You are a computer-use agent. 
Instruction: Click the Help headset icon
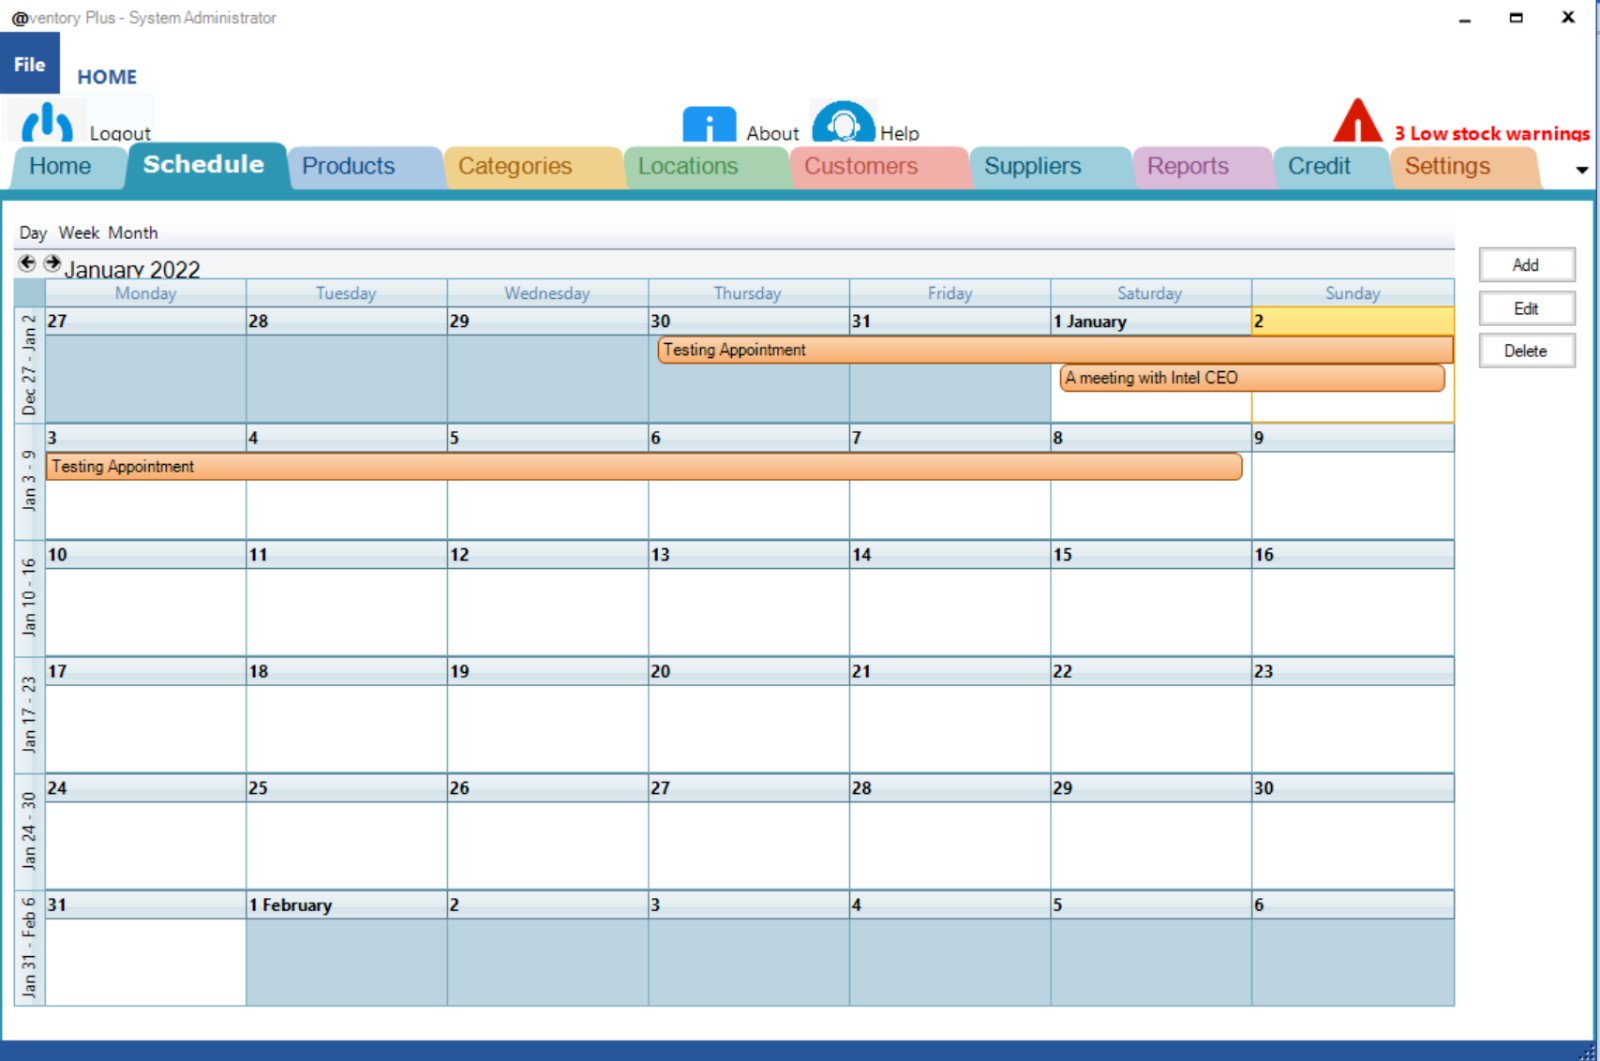point(843,121)
